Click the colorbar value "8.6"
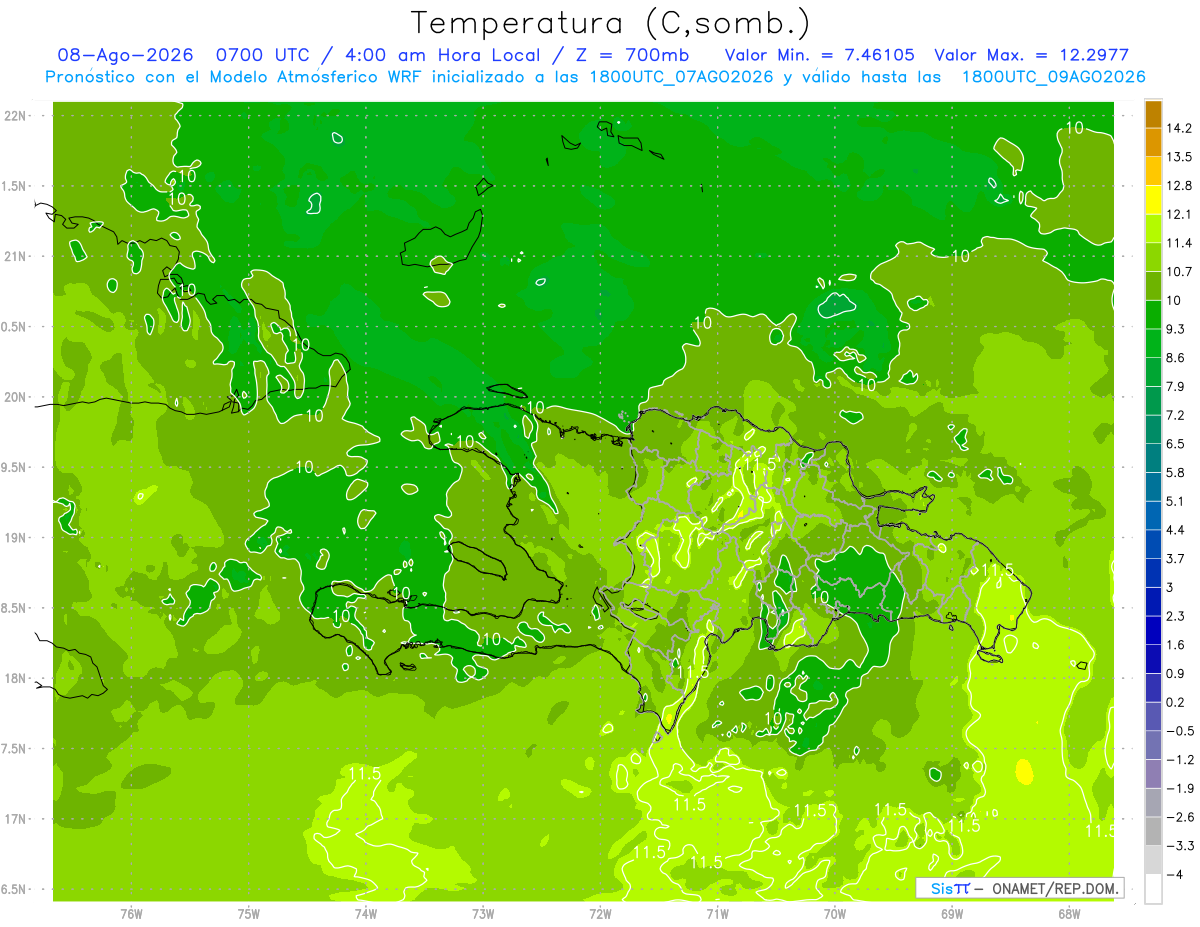The height and width of the screenshot is (927, 1200). click(1176, 358)
